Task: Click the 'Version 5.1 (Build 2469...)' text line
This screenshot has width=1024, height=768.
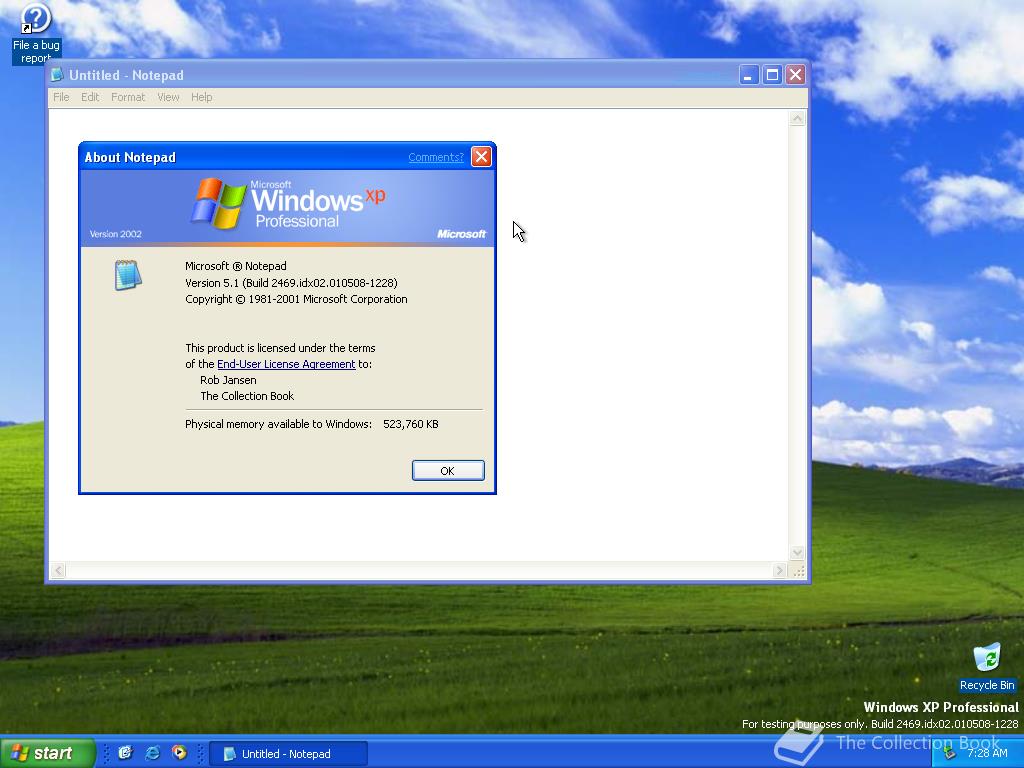Action: 291,283
